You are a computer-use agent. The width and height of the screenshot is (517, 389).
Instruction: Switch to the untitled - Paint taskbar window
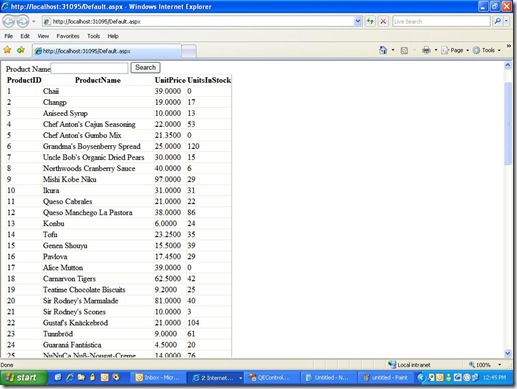pyautogui.click(x=386, y=378)
